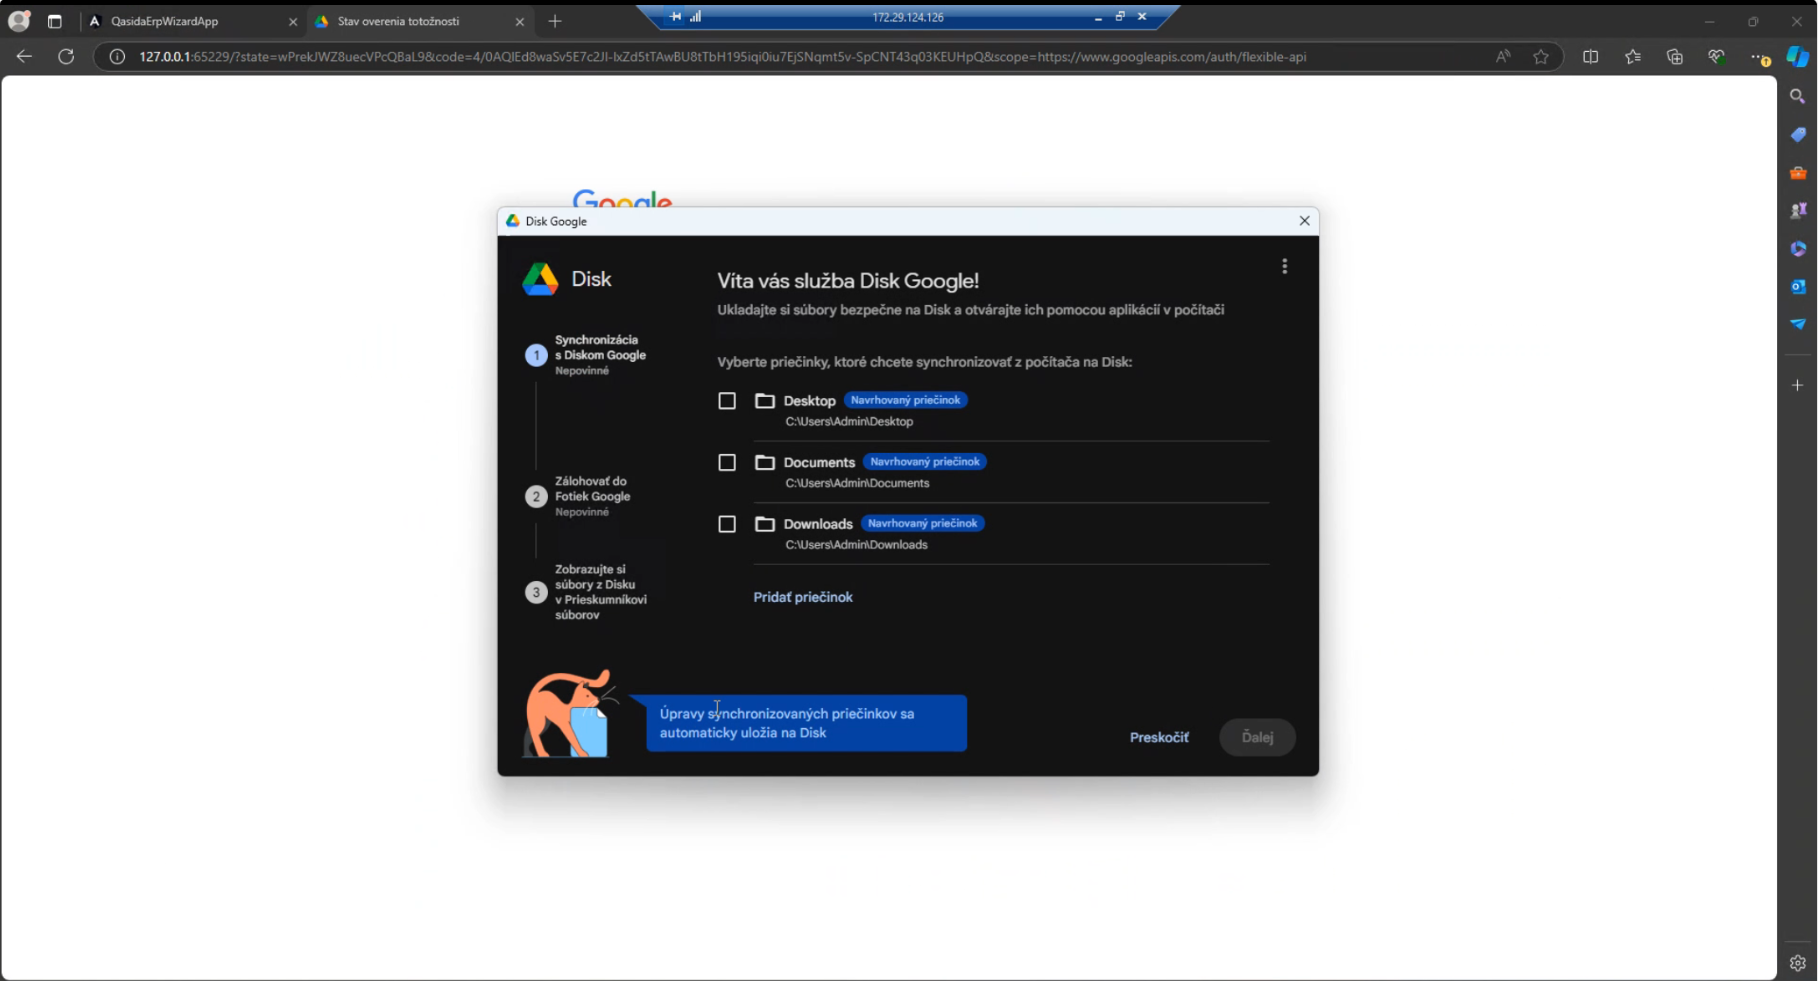Select step 1 Synchronizácia s Diskom Google
1818x981 pixels.
(x=588, y=355)
